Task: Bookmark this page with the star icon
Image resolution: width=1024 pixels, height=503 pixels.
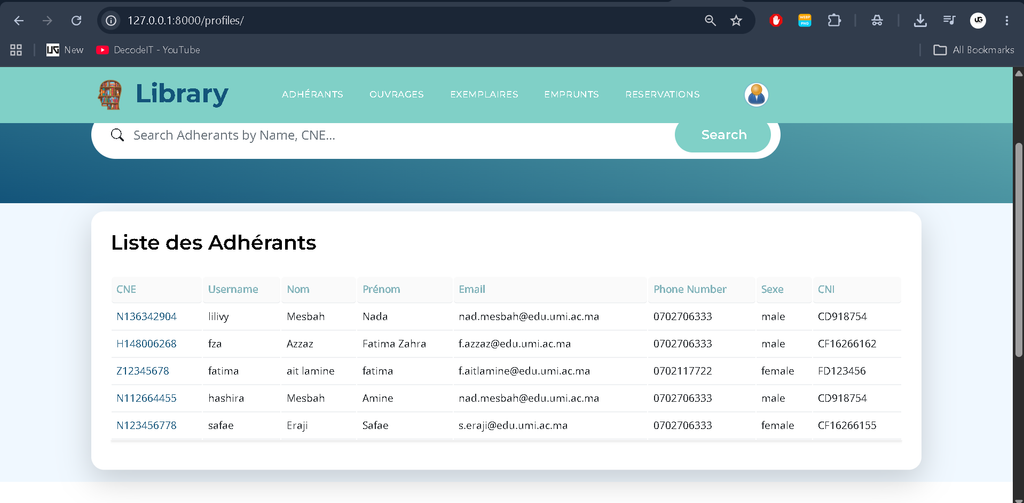Action: point(736,21)
